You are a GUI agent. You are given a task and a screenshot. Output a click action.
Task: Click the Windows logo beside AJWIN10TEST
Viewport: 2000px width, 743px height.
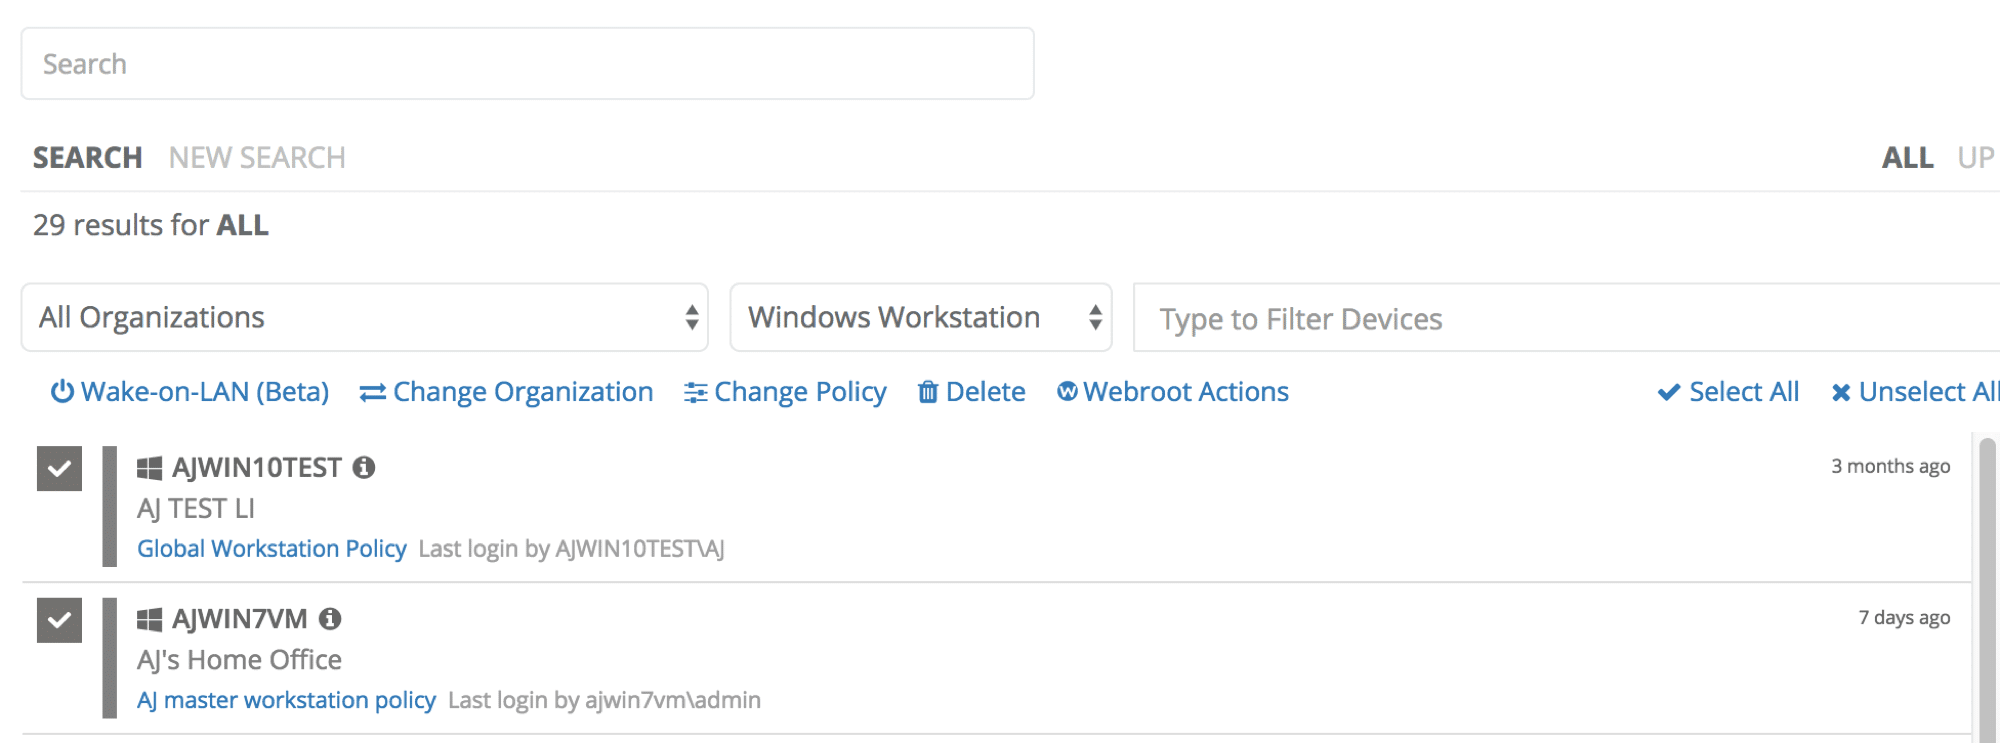point(149,468)
